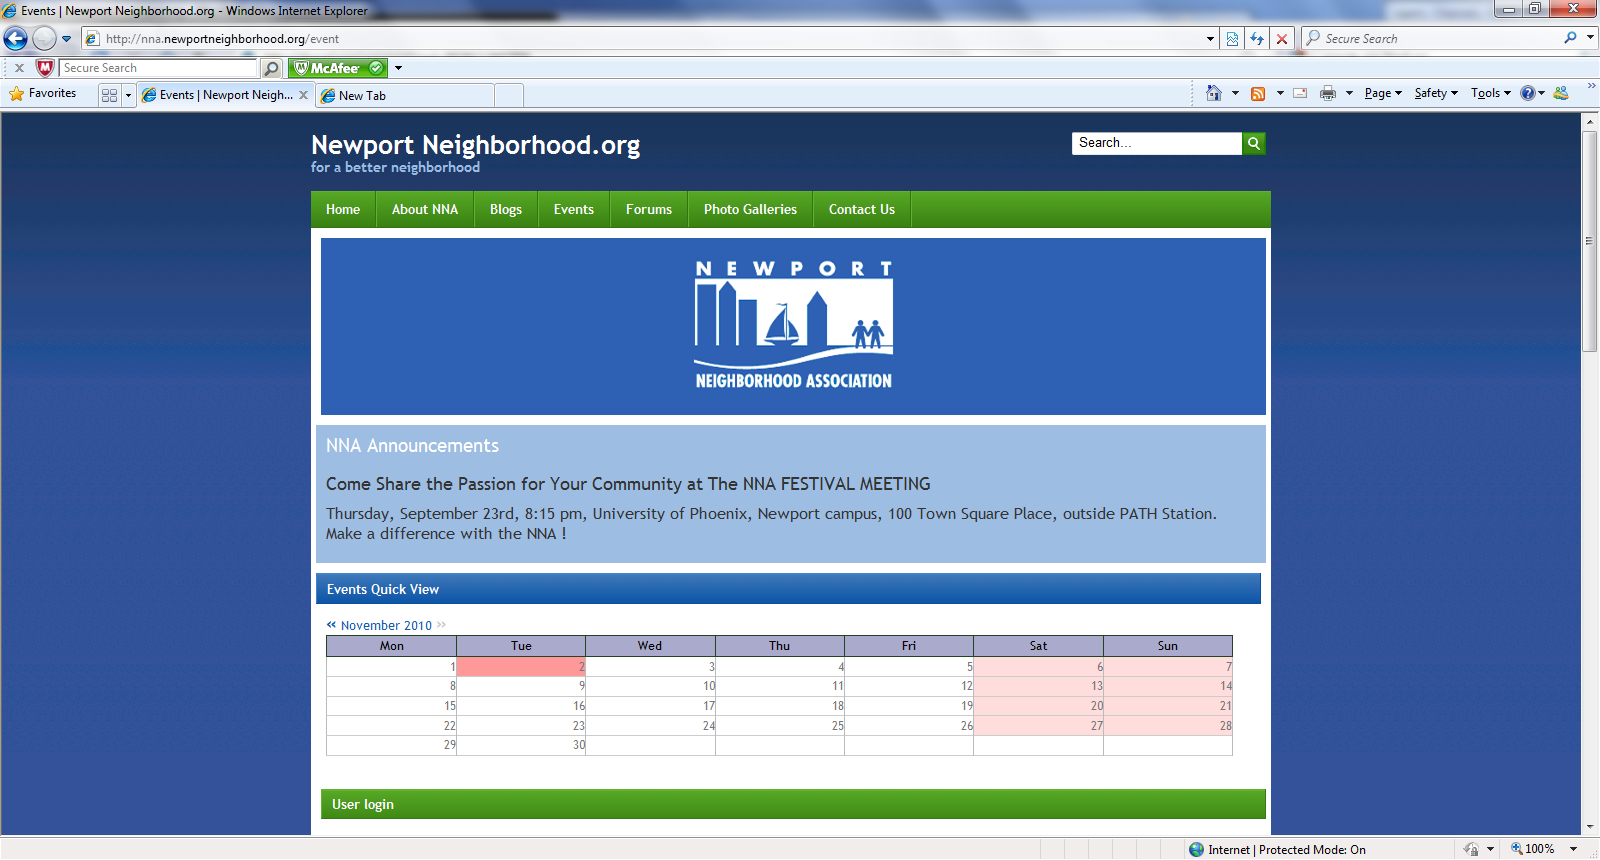Stop loading with the red X icon
Viewport: 1600px width, 860px height.
click(1282, 39)
